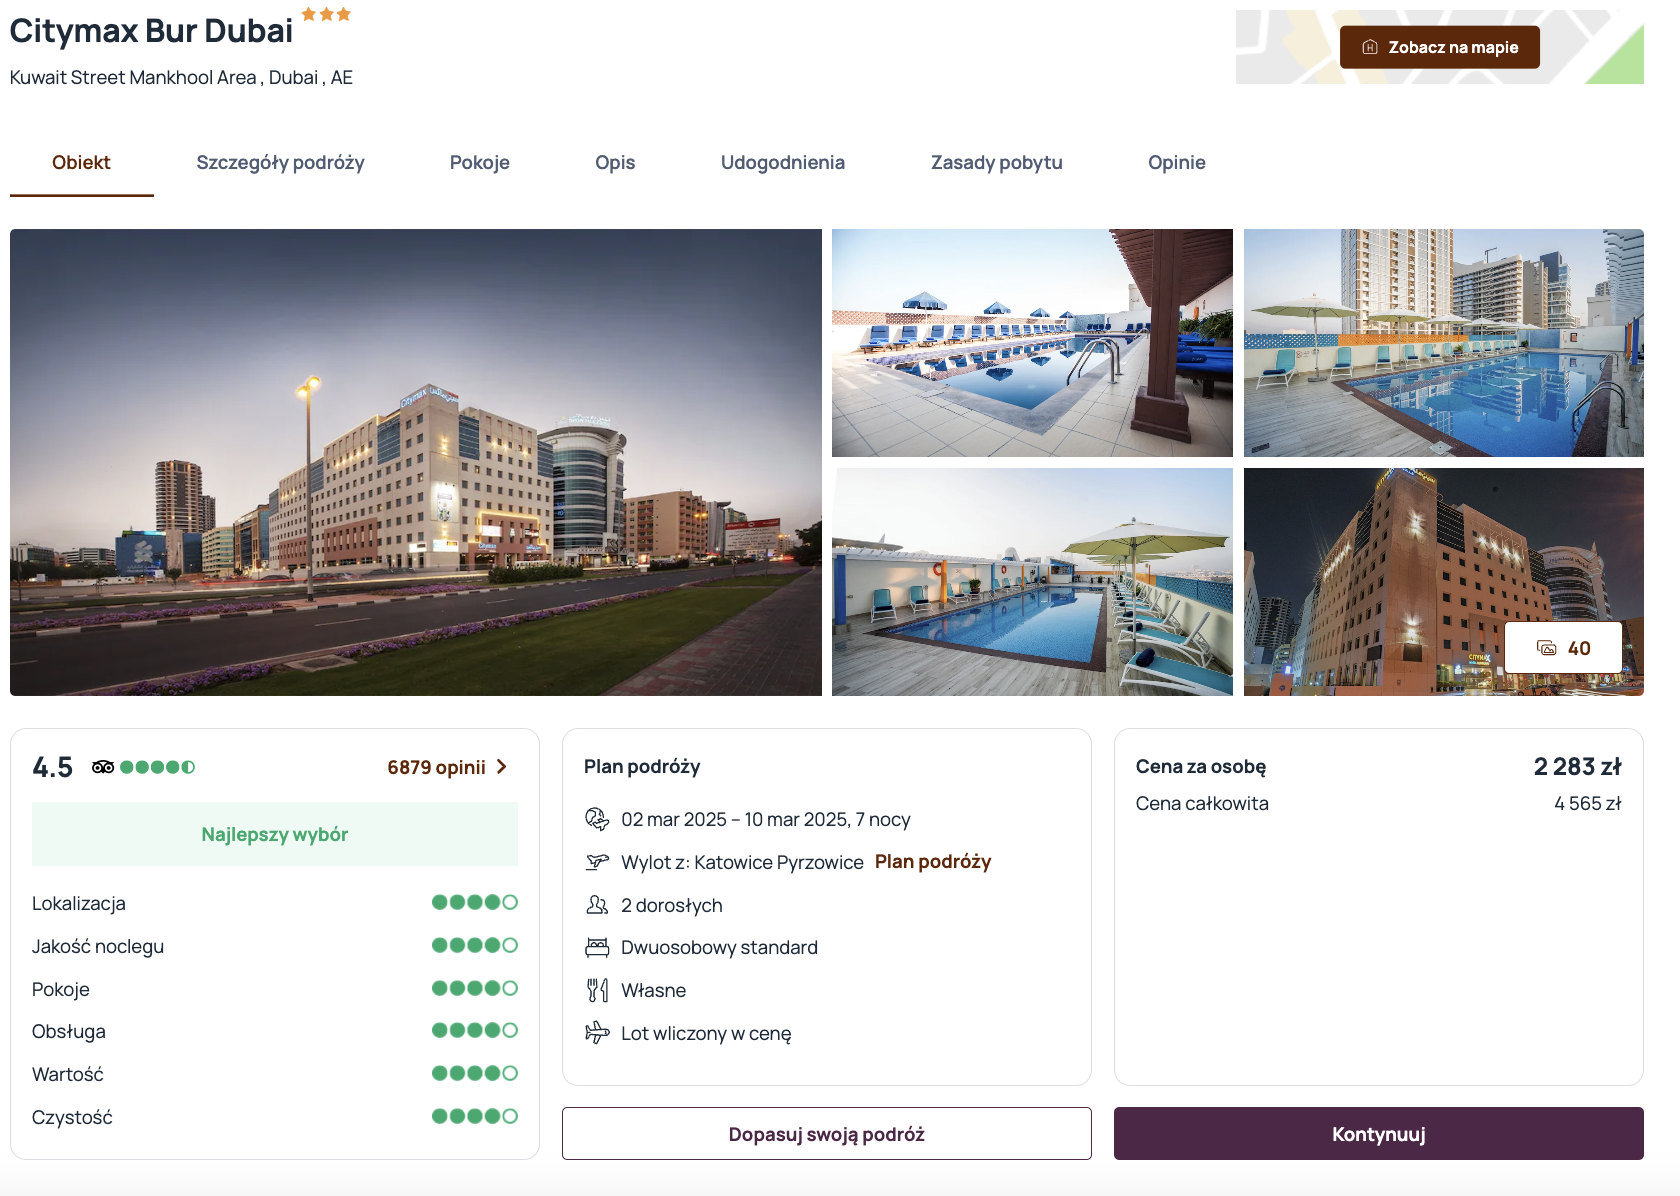Click the Kontynuuj button
The height and width of the screenshot is (1196, 1680).
point(1379,1134)
